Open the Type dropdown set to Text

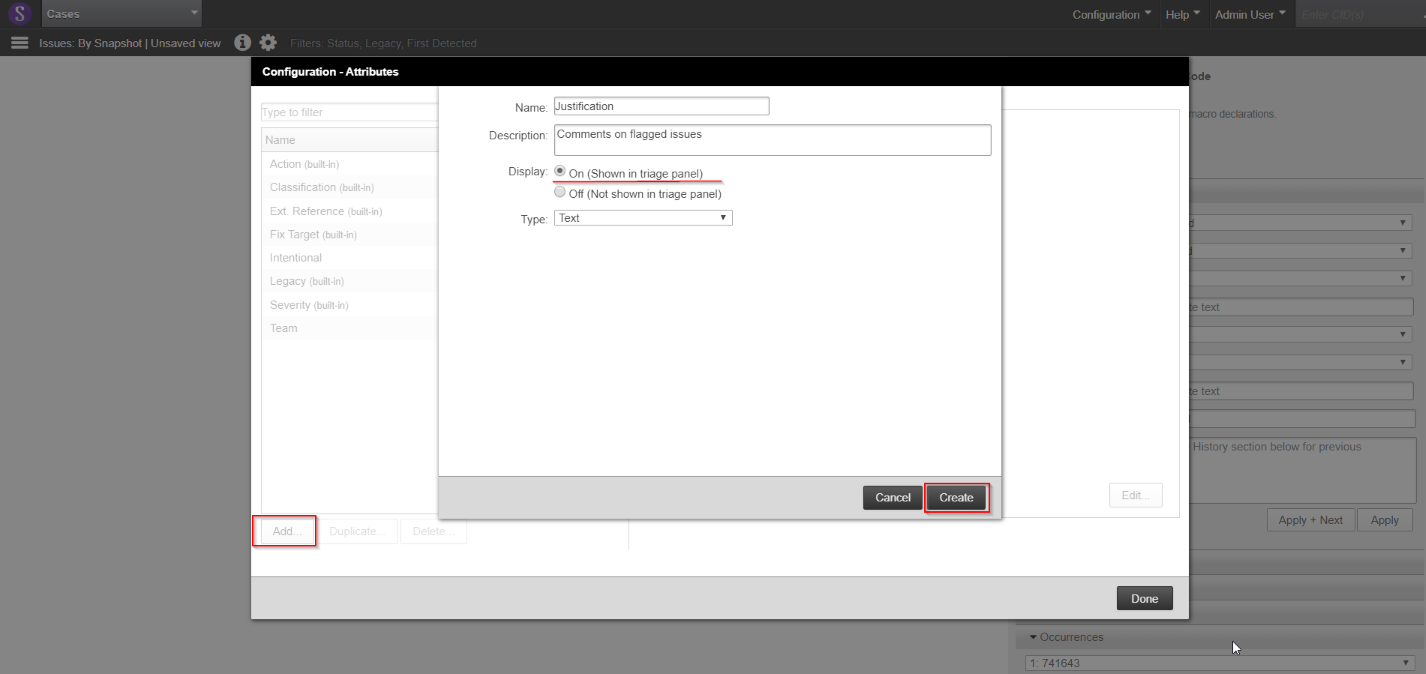pyautogui.click(x=643, y=218)
